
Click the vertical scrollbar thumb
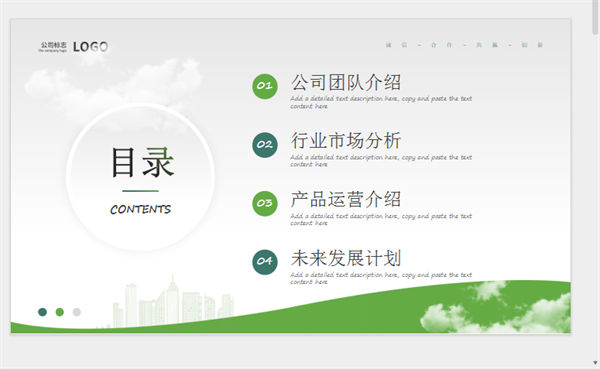pyautogui.click(x=595, y=18)
